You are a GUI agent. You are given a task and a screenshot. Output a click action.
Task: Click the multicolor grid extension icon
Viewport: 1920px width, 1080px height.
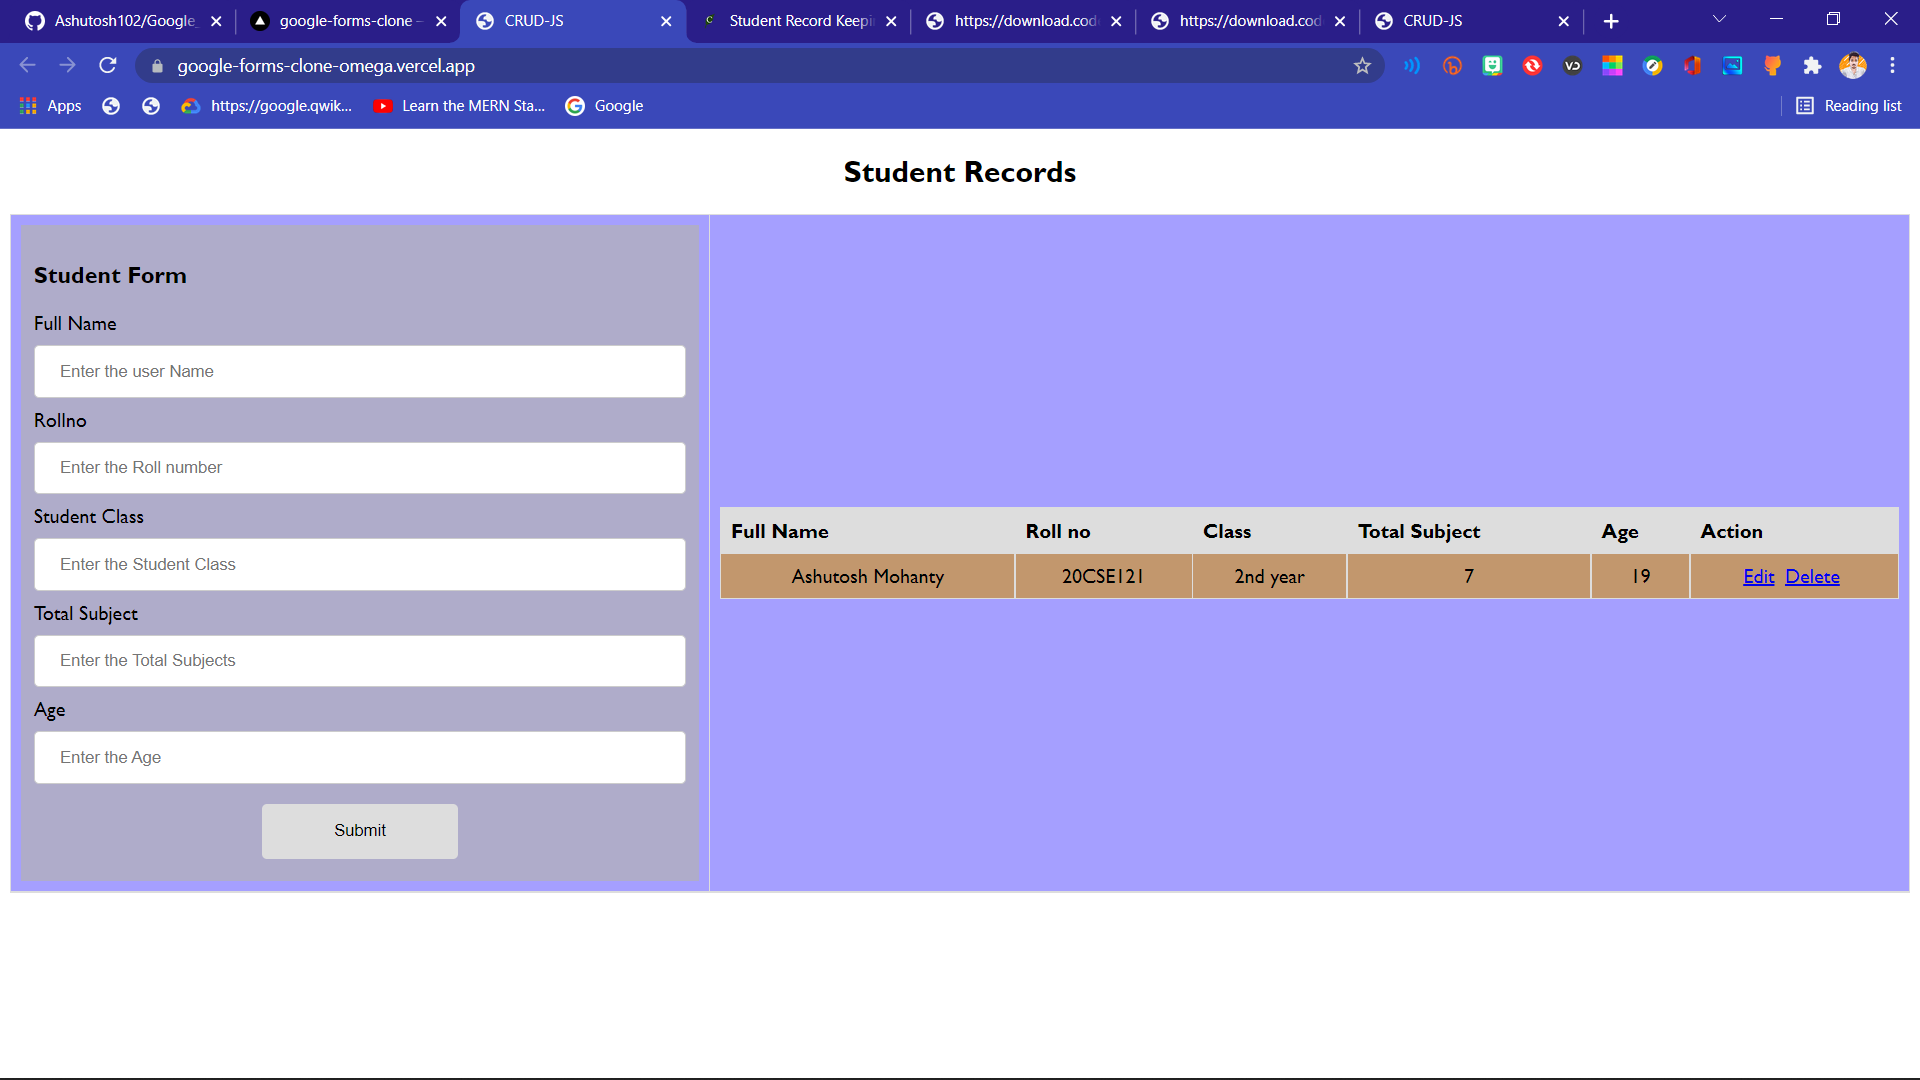(1612, 66)
